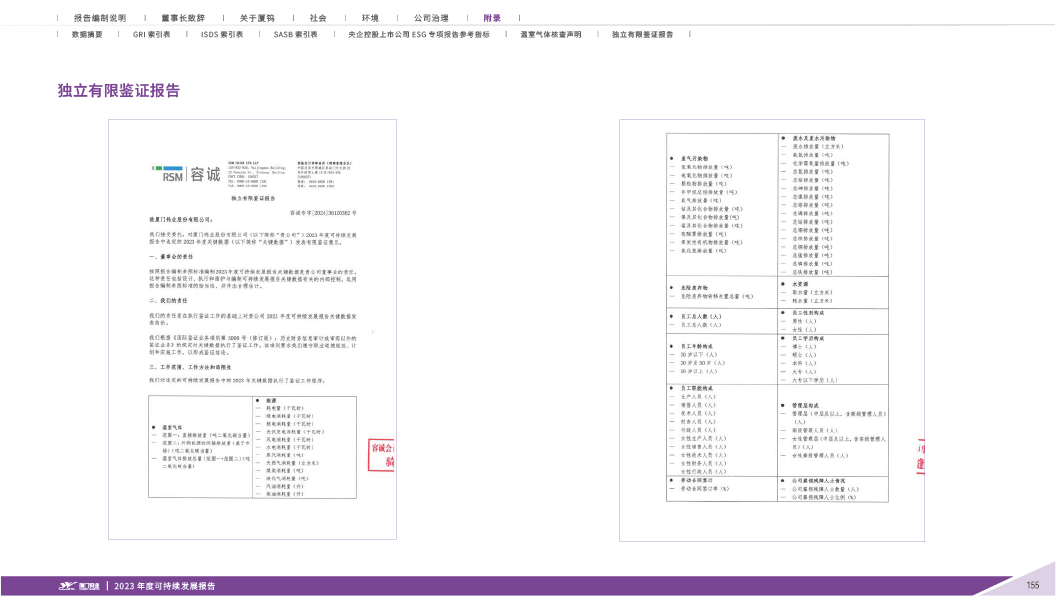Select the highlighted 附录 tab
Image resolution: width=1056 pixels, height=596 pixels.
492,18
